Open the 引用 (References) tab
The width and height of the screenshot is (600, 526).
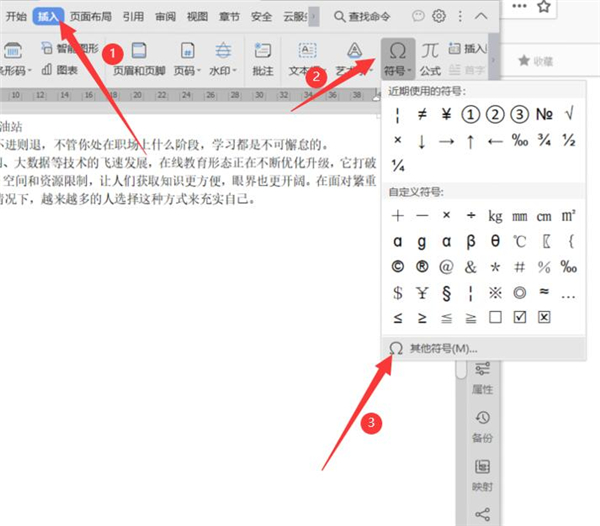[x=133, y=16]
